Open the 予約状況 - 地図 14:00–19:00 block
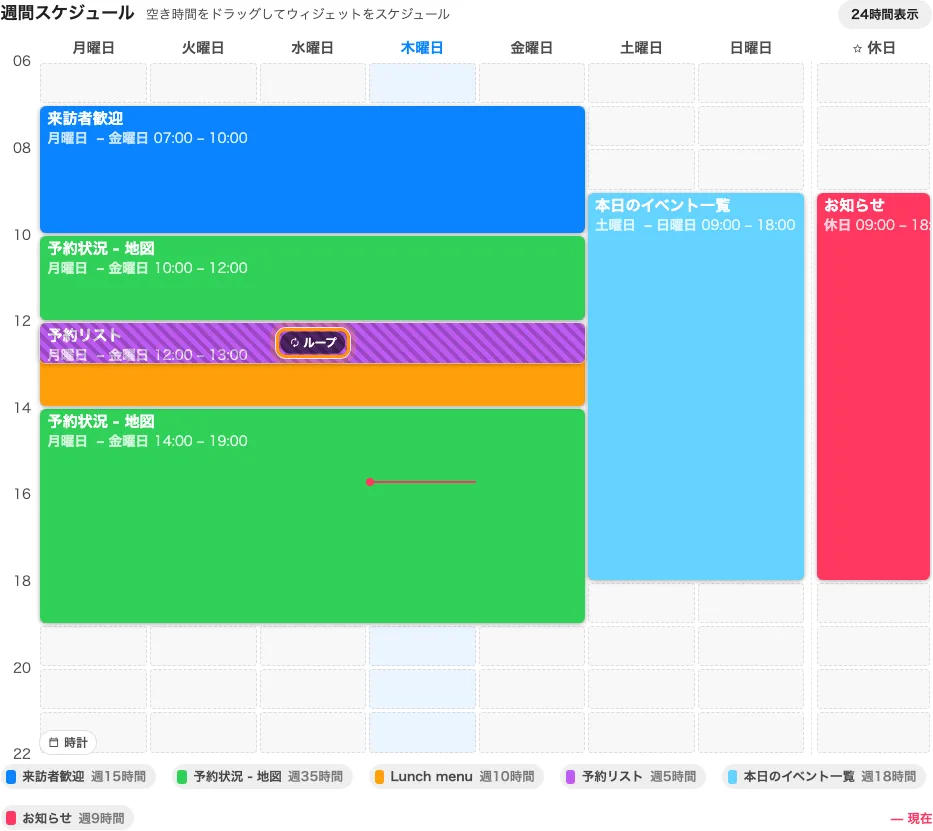The height and width of the screenshot is (831, 933). [x=312, y=516]
